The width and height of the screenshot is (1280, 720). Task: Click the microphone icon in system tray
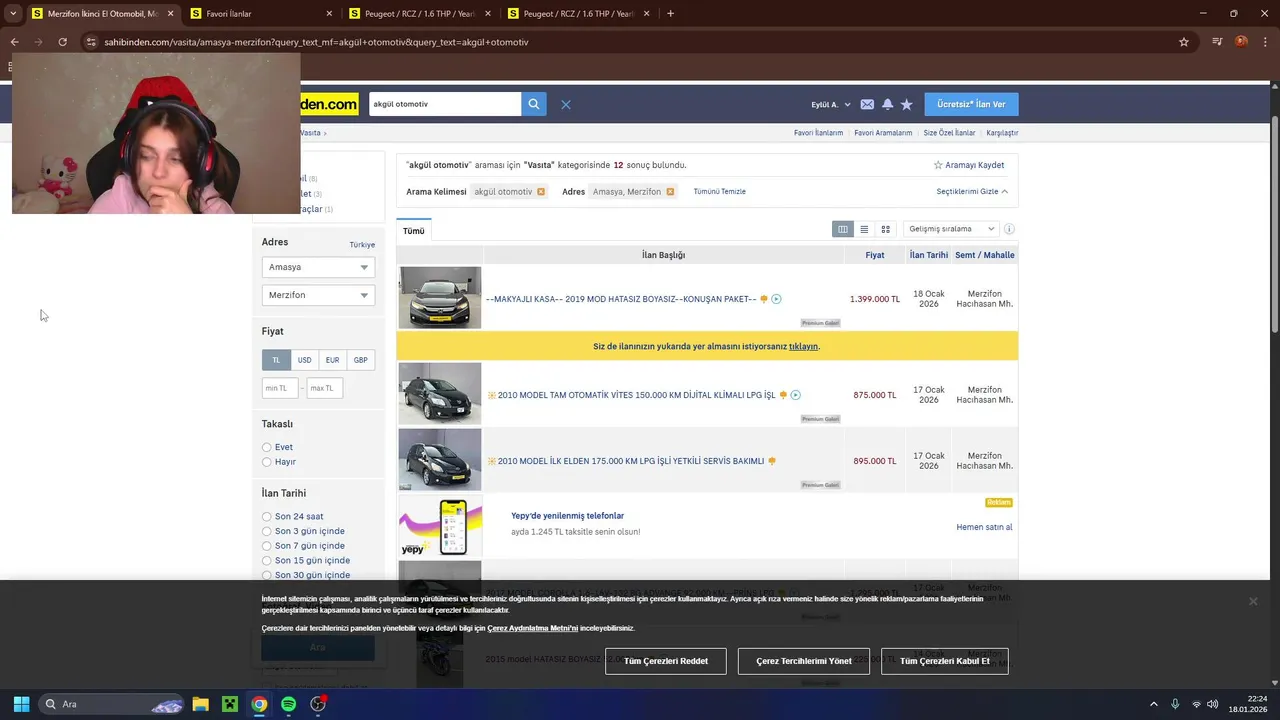(1175, 704)
